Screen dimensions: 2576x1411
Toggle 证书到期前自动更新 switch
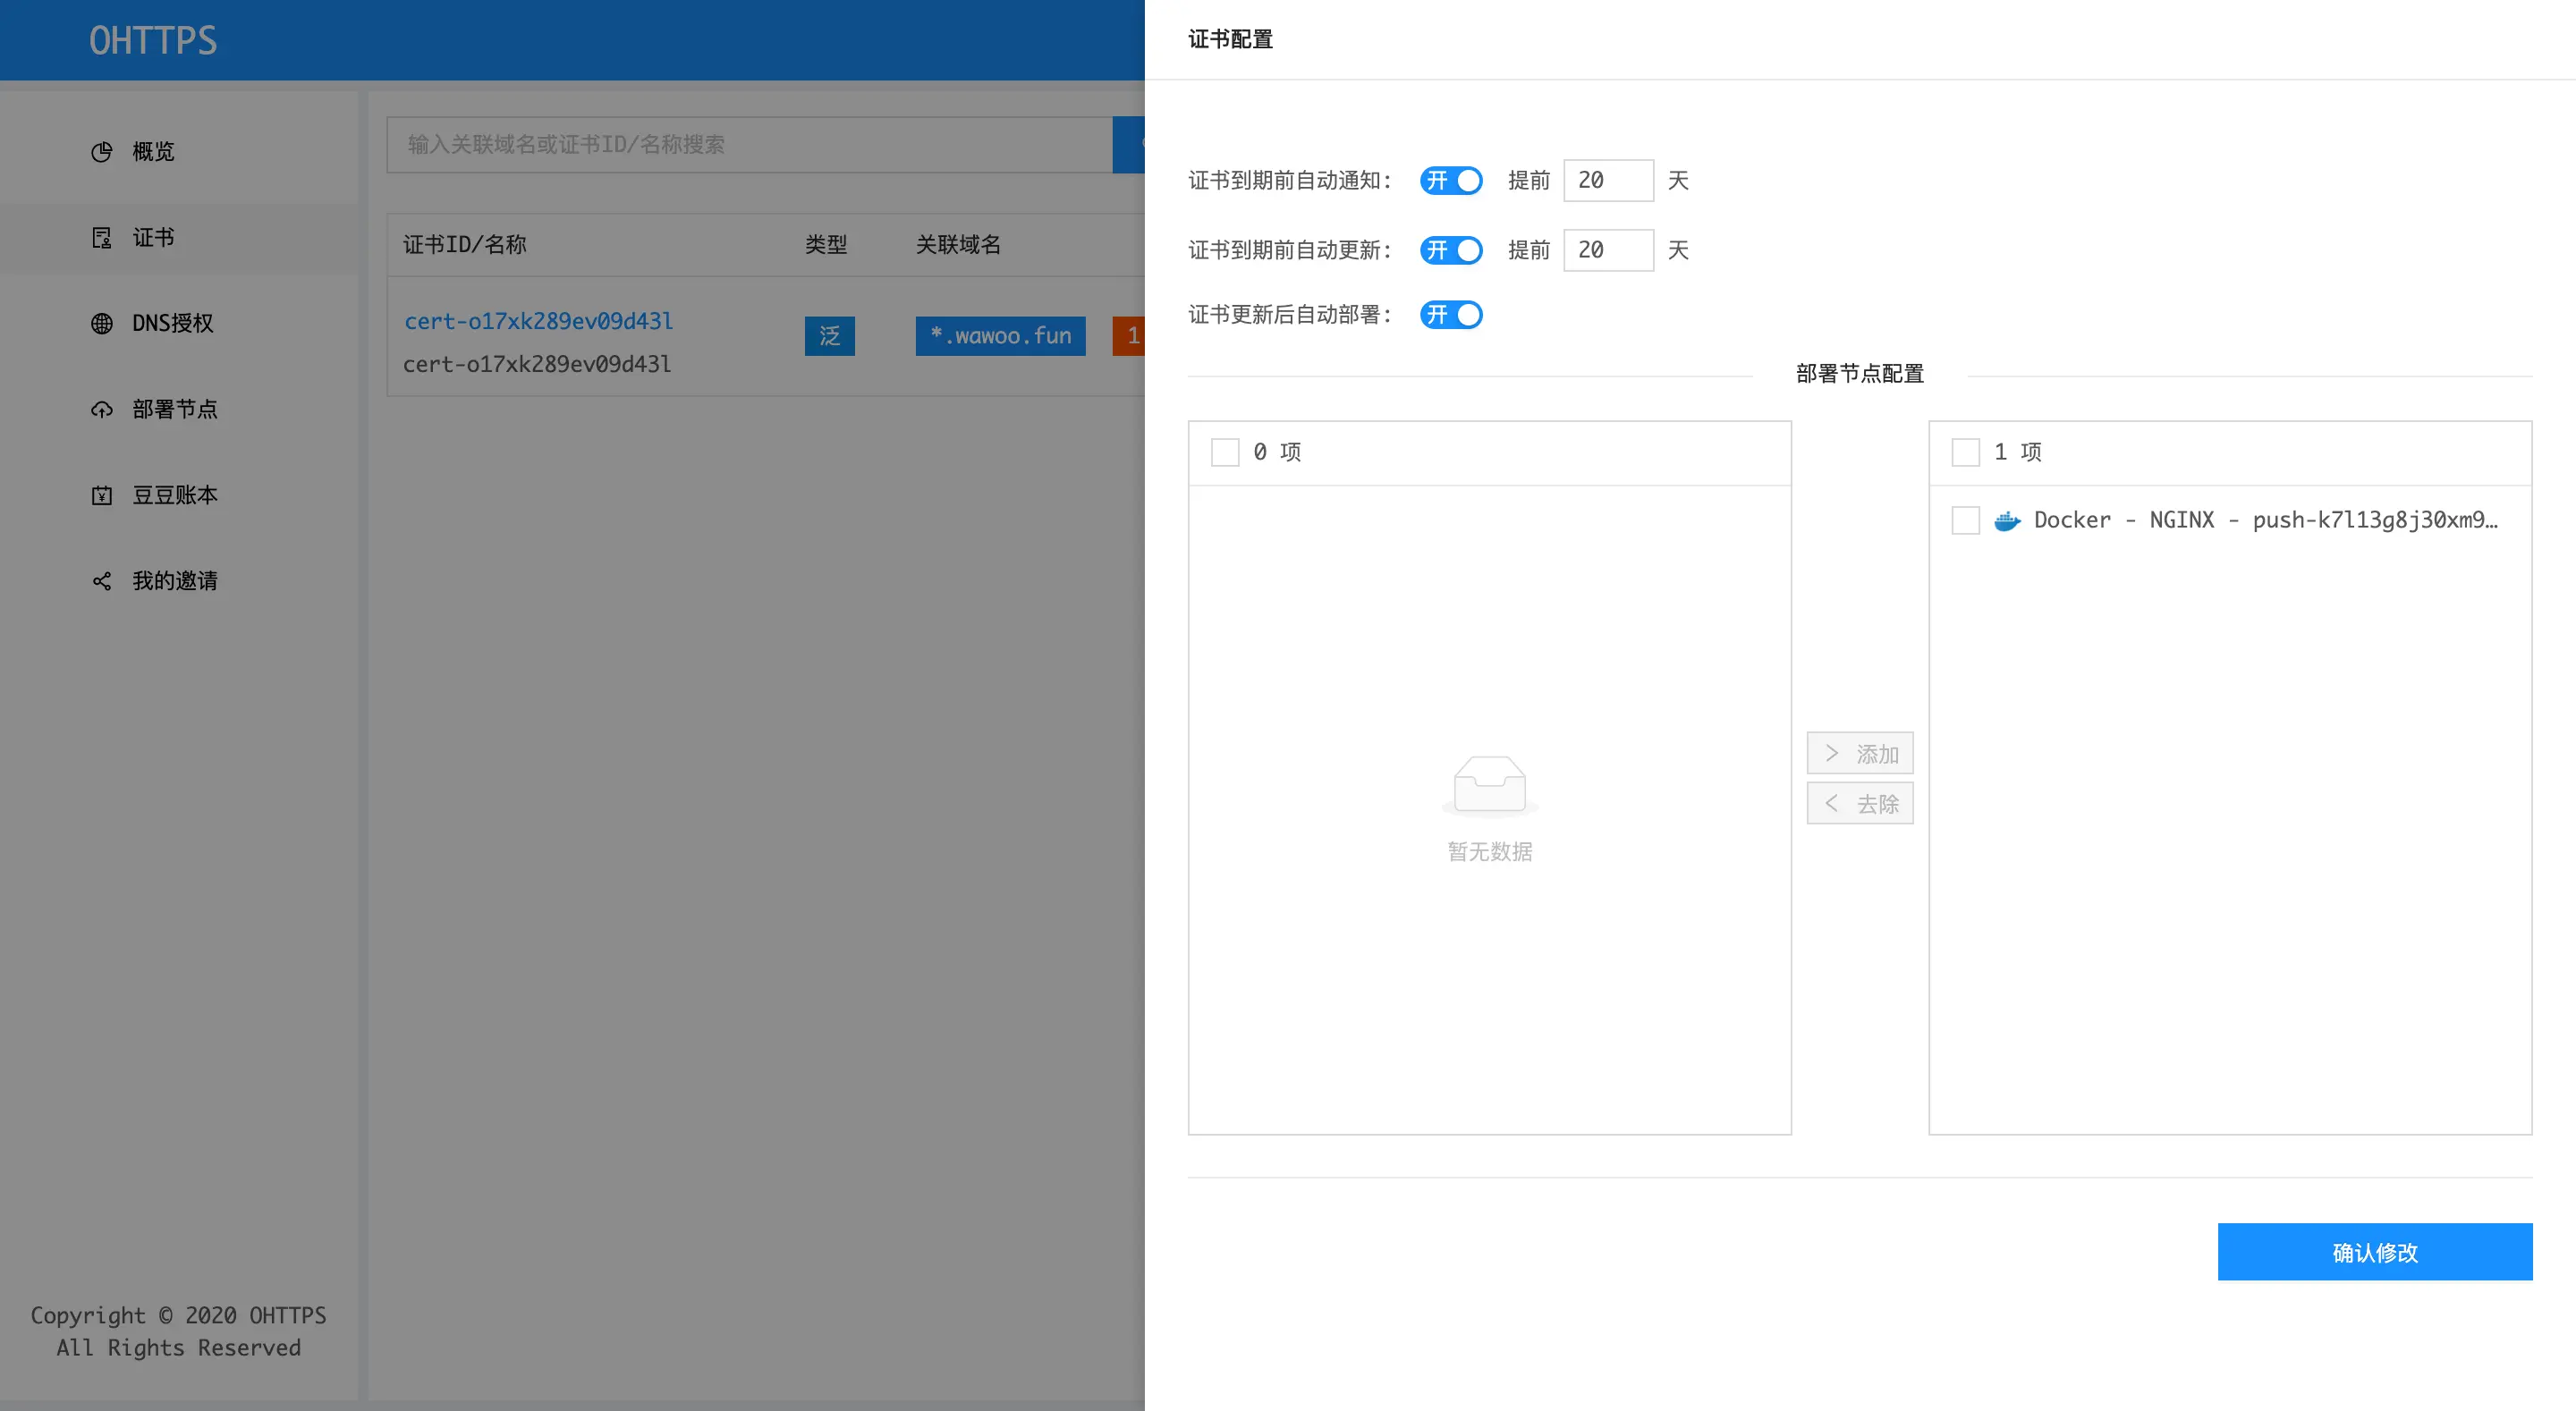(1450, 250)
